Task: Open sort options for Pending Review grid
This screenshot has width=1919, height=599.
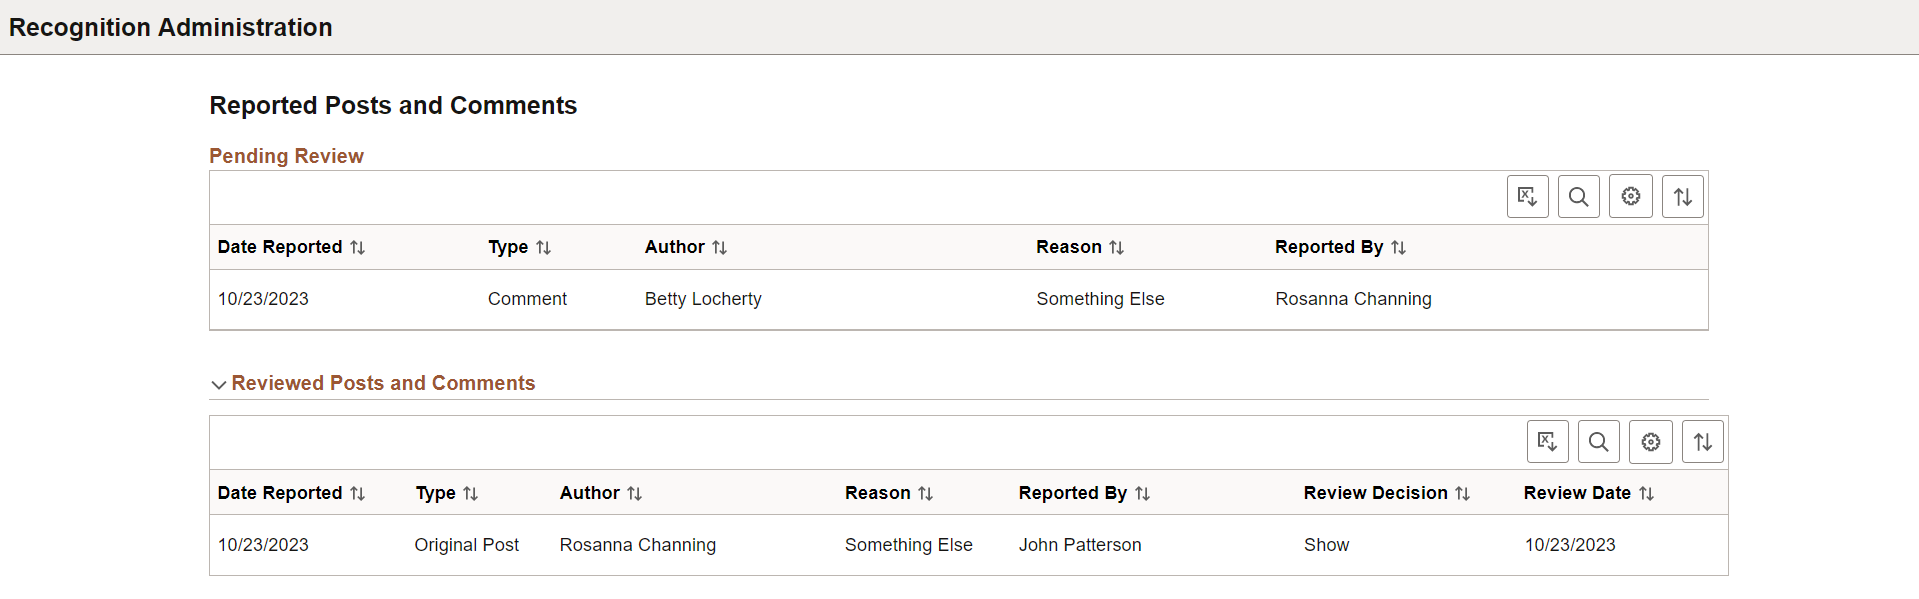Action: pos(1683,197)
